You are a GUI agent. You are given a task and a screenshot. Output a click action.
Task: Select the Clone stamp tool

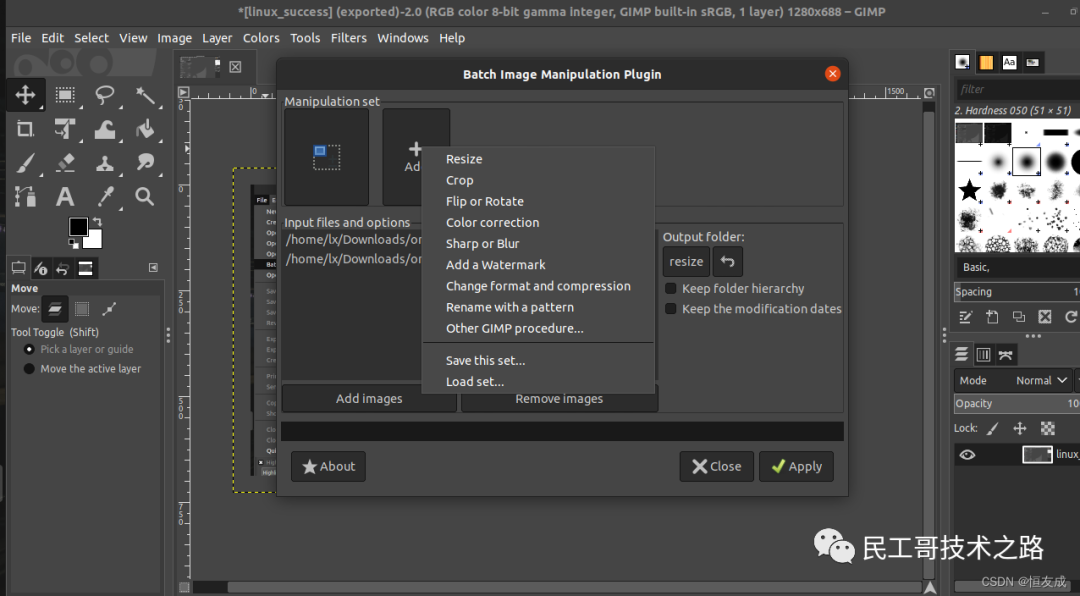[105, 163]
